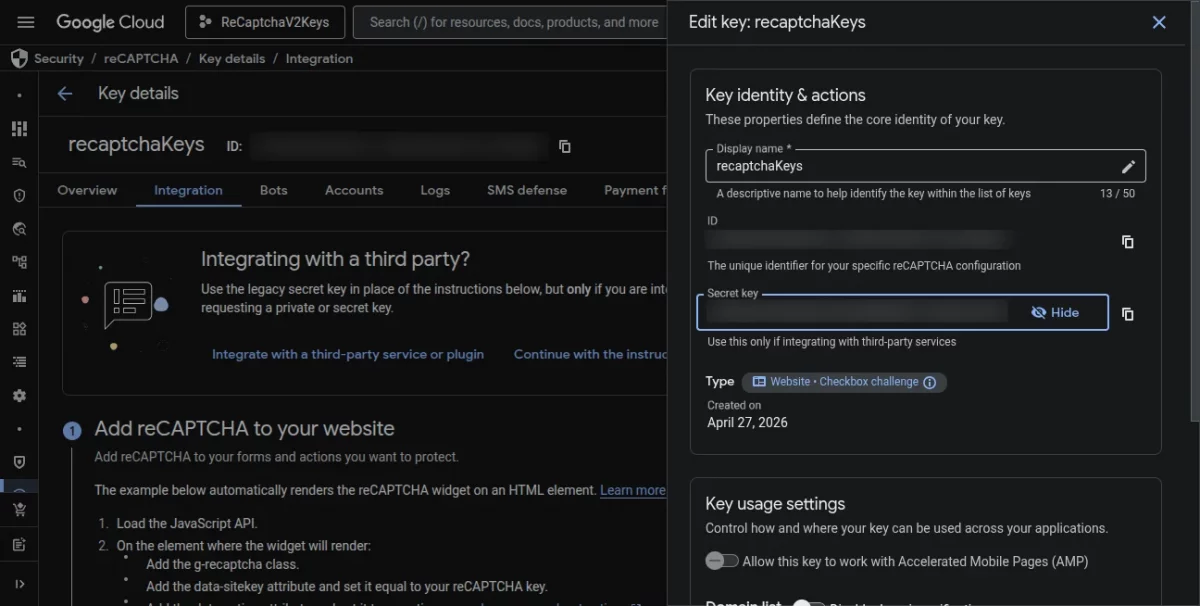Screen dimensions: 1200x606
Task: Open the bar chart icon in sidebar
Action: pyautogui.click(x=19, y=296)
